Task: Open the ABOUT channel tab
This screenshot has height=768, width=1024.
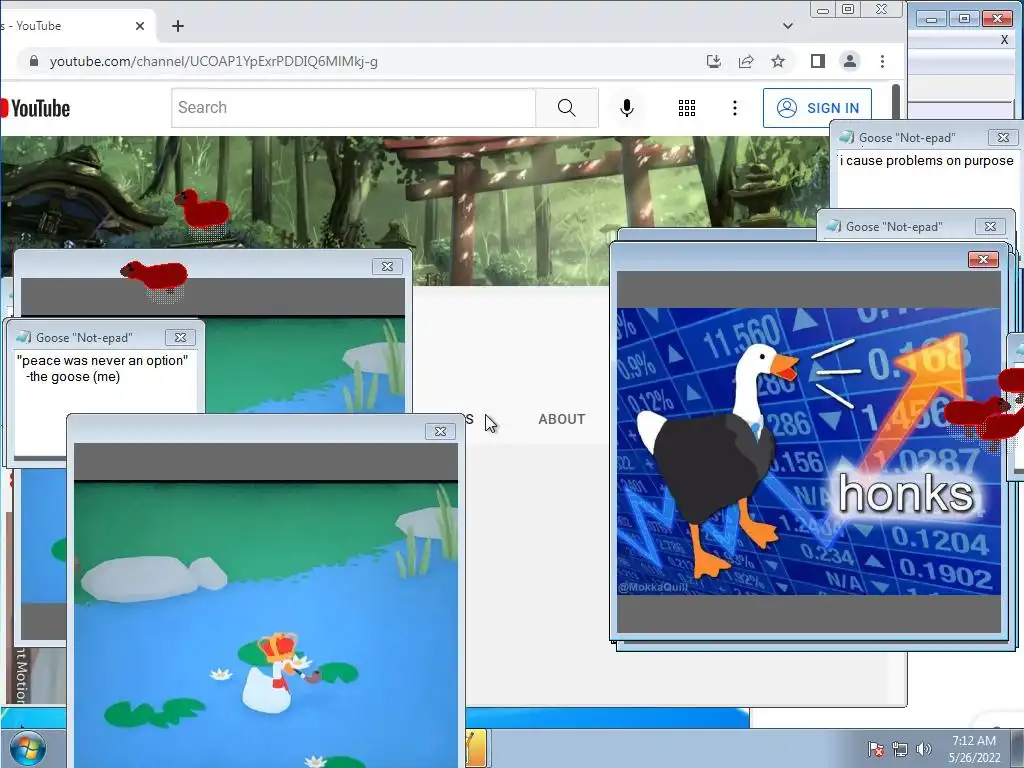Action: point(562,419)
